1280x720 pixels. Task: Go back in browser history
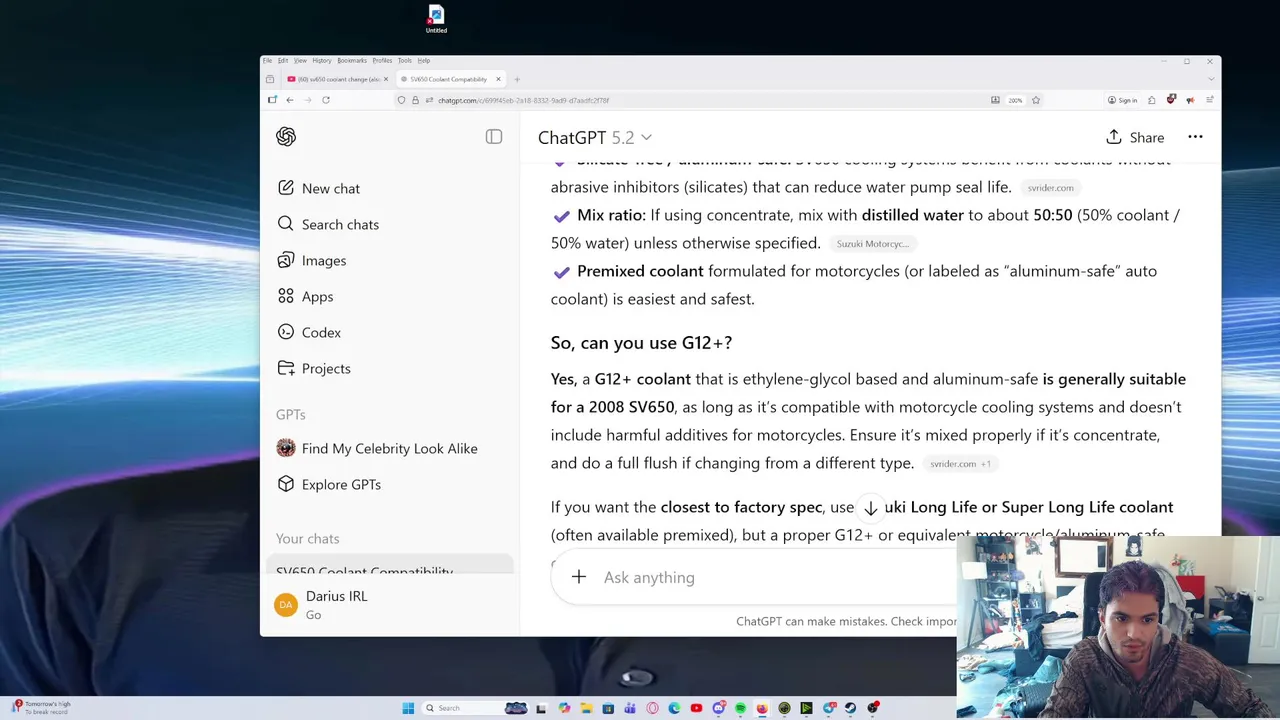pyautogui.click(x=290, y=100)
